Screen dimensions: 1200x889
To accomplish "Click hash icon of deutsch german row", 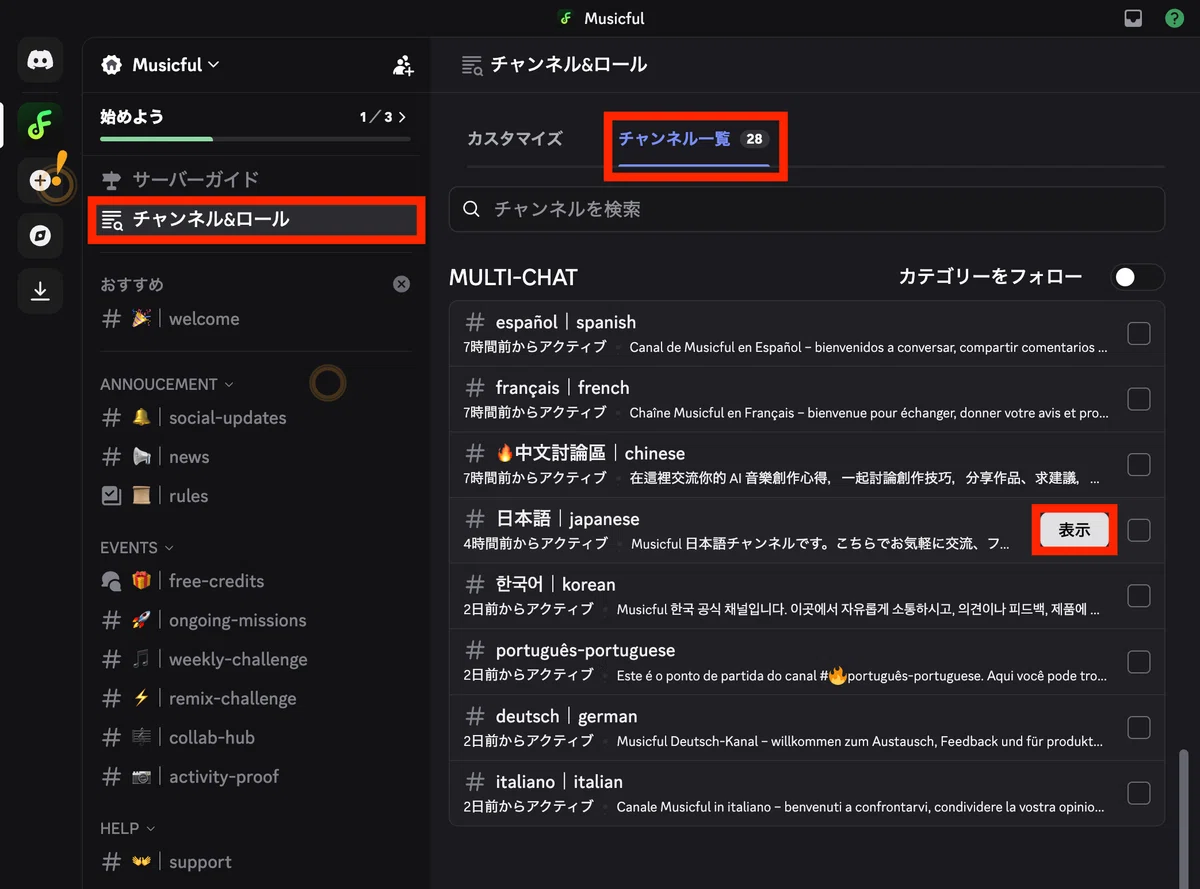I will [x=475, y=716].
